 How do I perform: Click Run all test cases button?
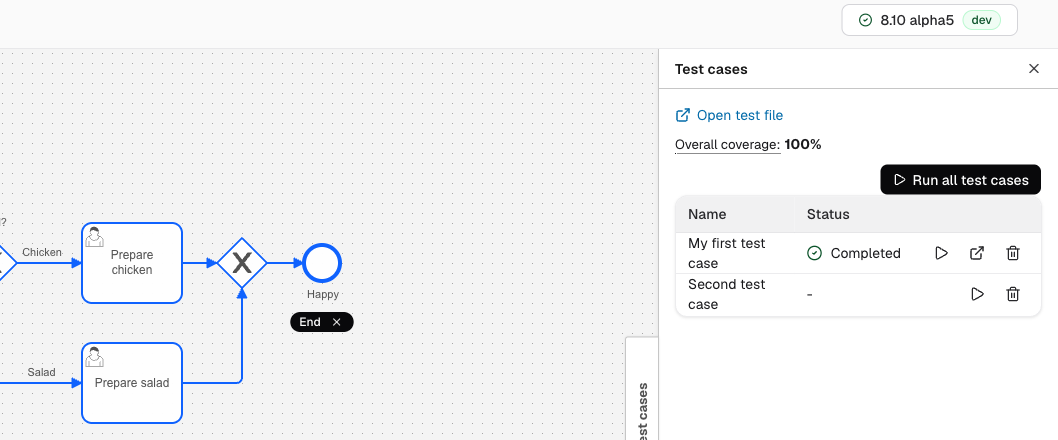click(x=961, y=180)
